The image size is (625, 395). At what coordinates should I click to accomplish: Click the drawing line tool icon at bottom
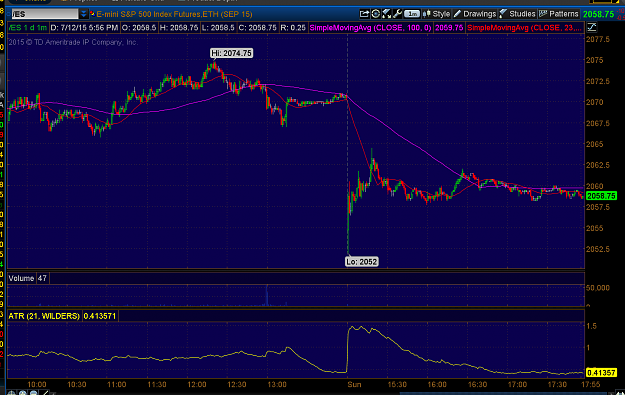pos(45,393)
